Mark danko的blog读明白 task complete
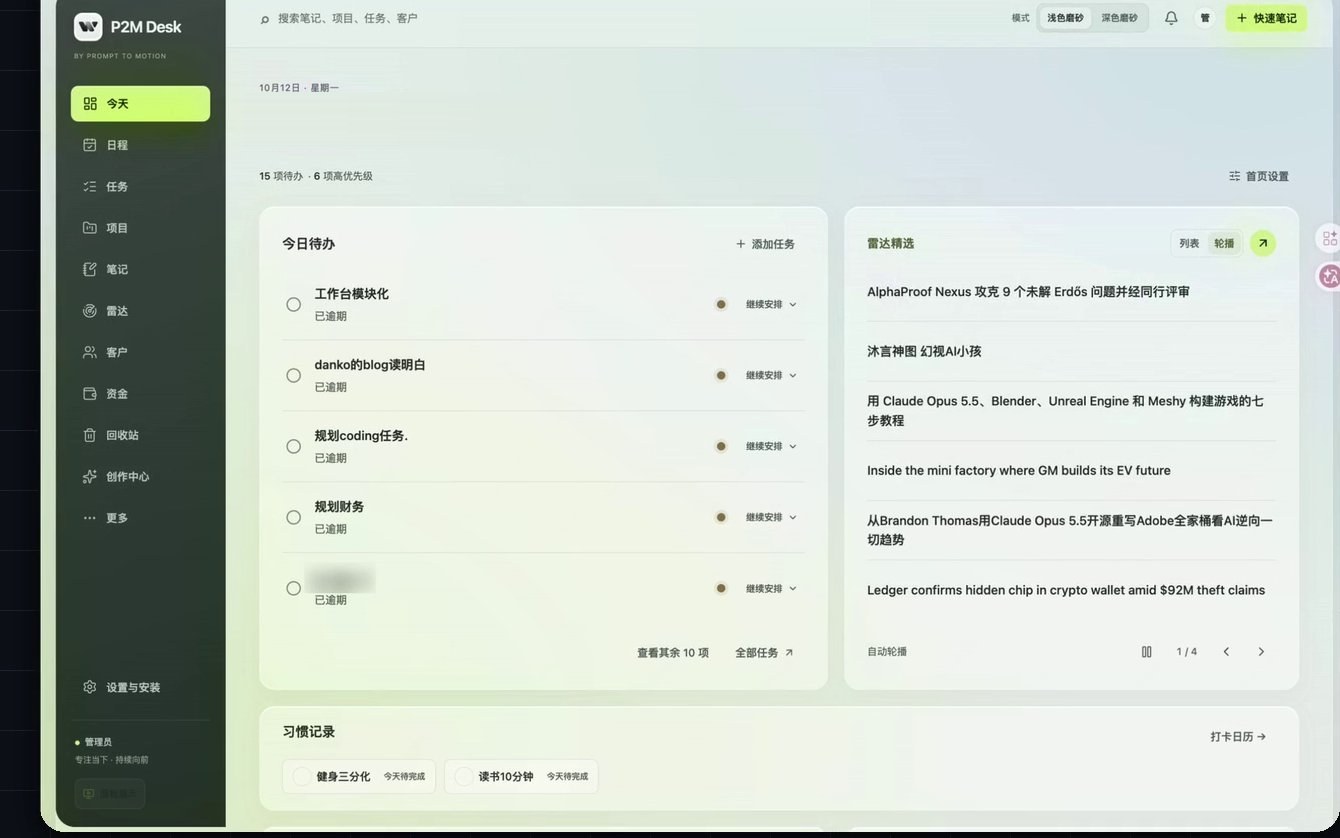The width and height of the screenshot is (1340, 838). point(293,376)
